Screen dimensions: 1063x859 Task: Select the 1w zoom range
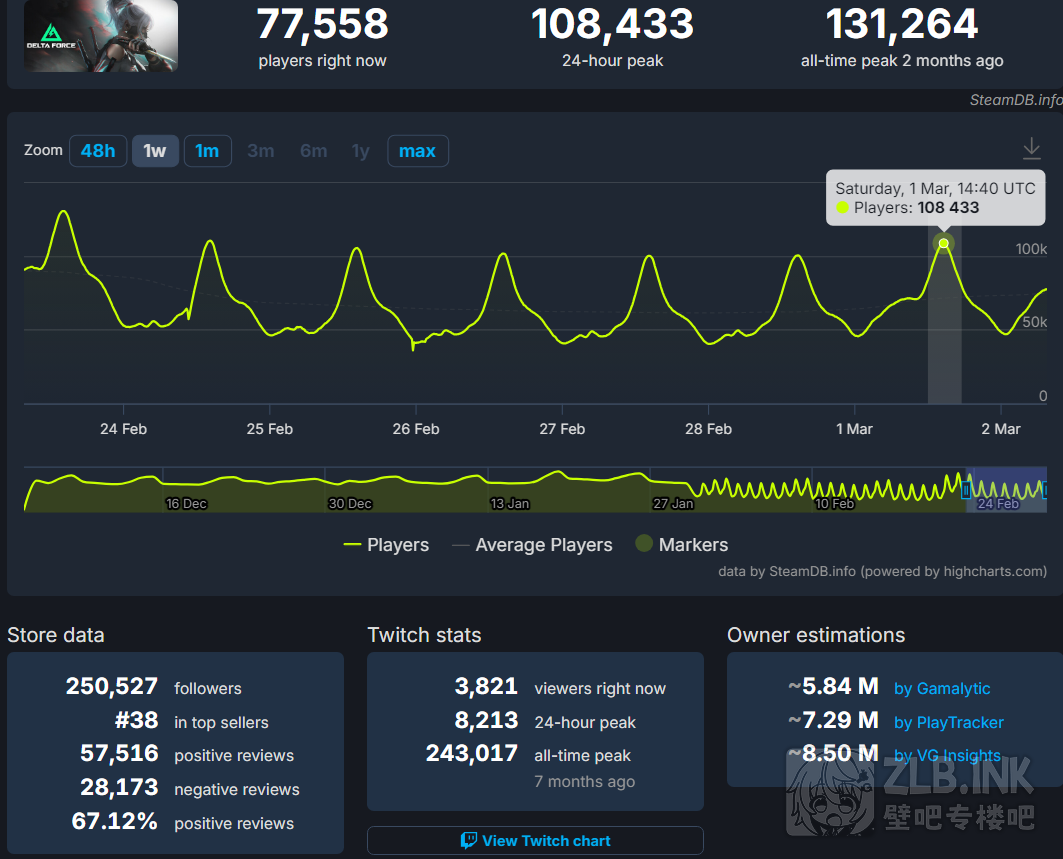click(155, 151)
